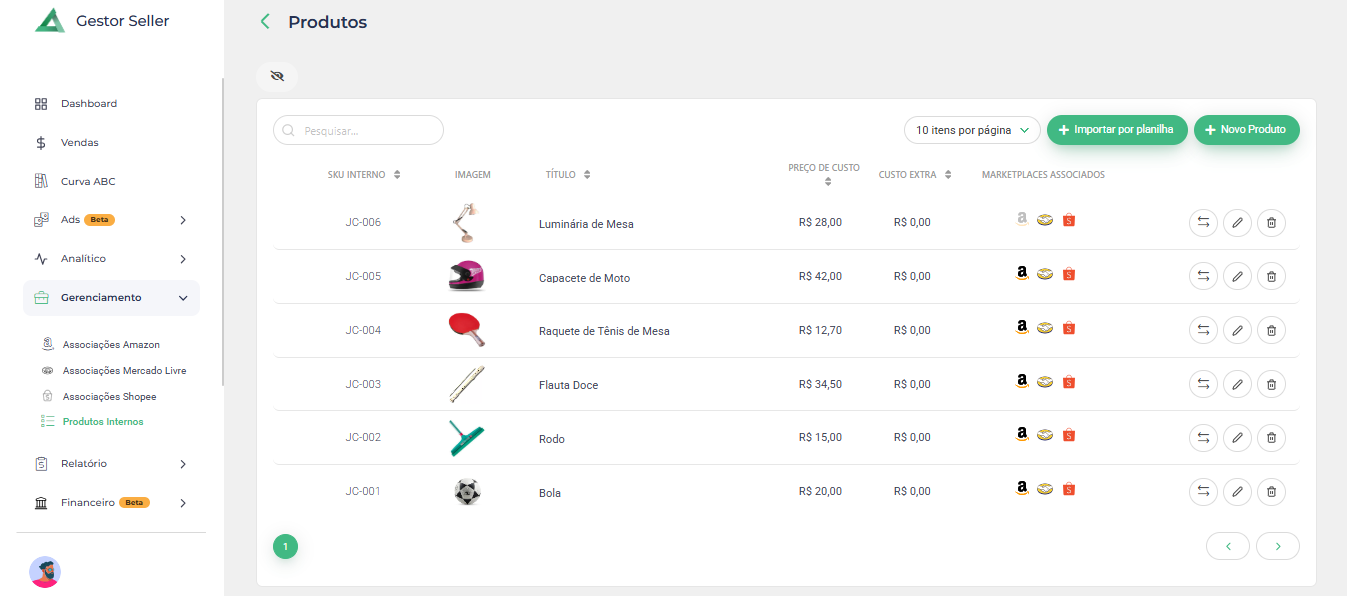This screenshot has height=596, width=1347.
Task: Open Dashboard from the sidebar
Action: coord(88,104)
